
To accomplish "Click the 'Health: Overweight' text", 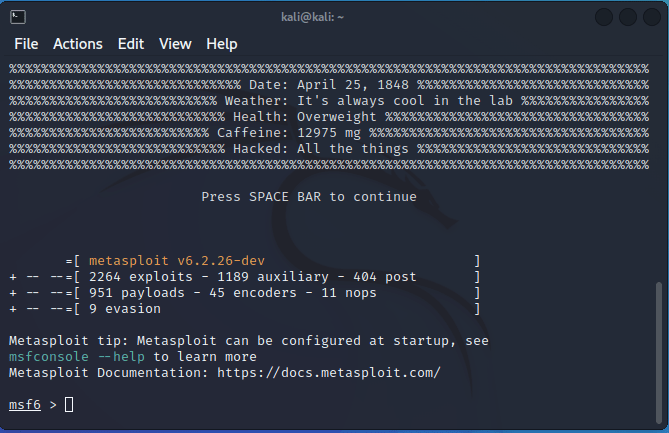I will (x=305, y=117).
